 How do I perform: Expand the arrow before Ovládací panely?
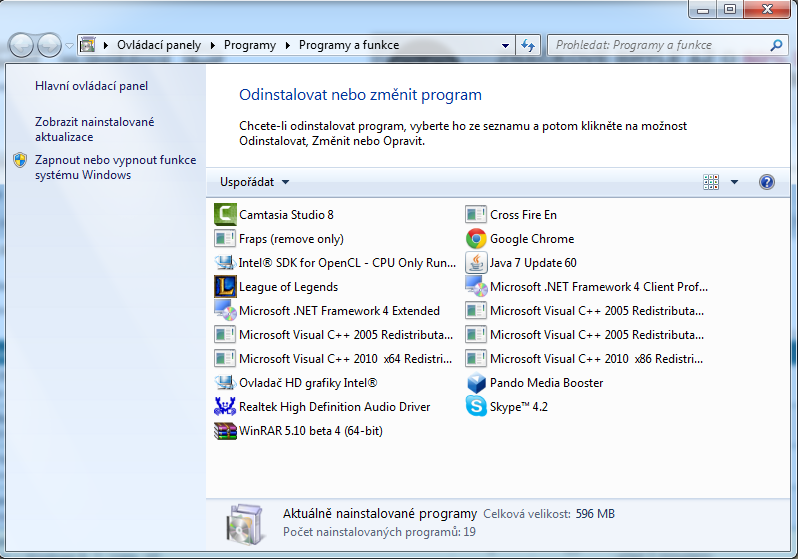click(x=106, y=45)
